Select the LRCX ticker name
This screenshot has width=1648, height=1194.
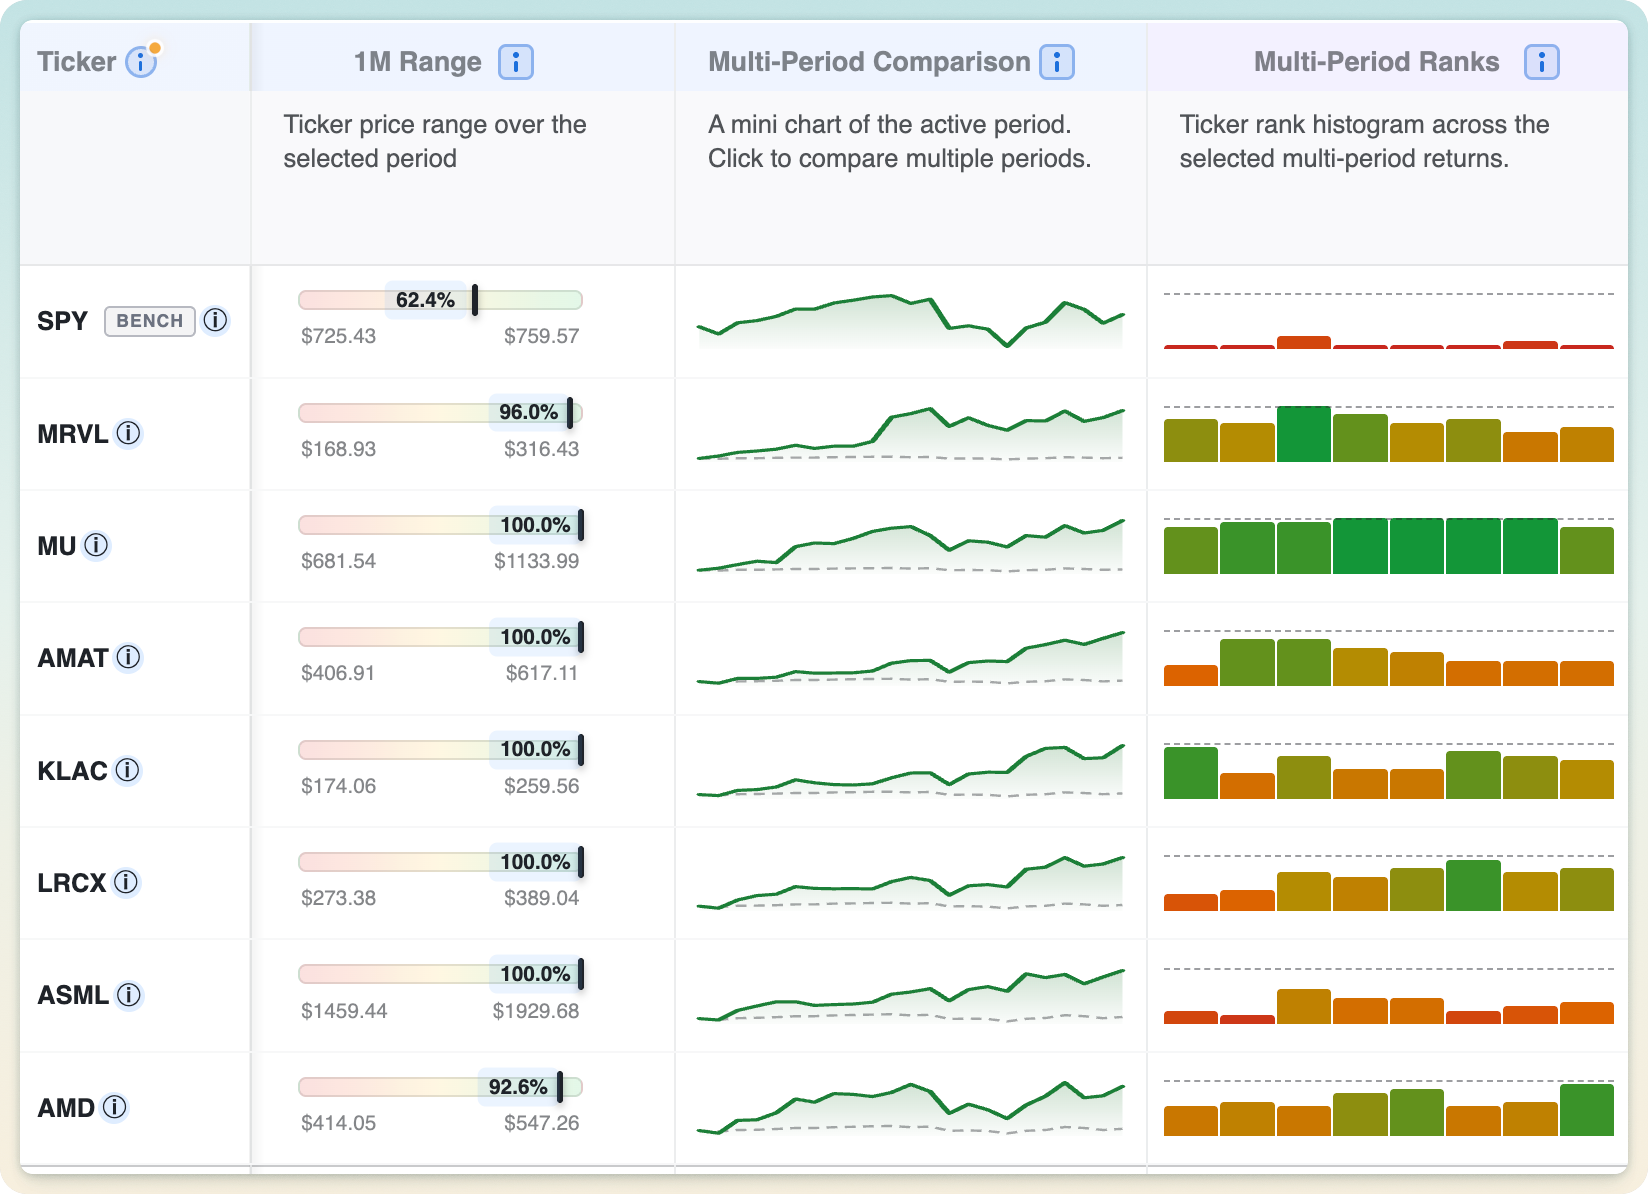[x=71, y=883]
